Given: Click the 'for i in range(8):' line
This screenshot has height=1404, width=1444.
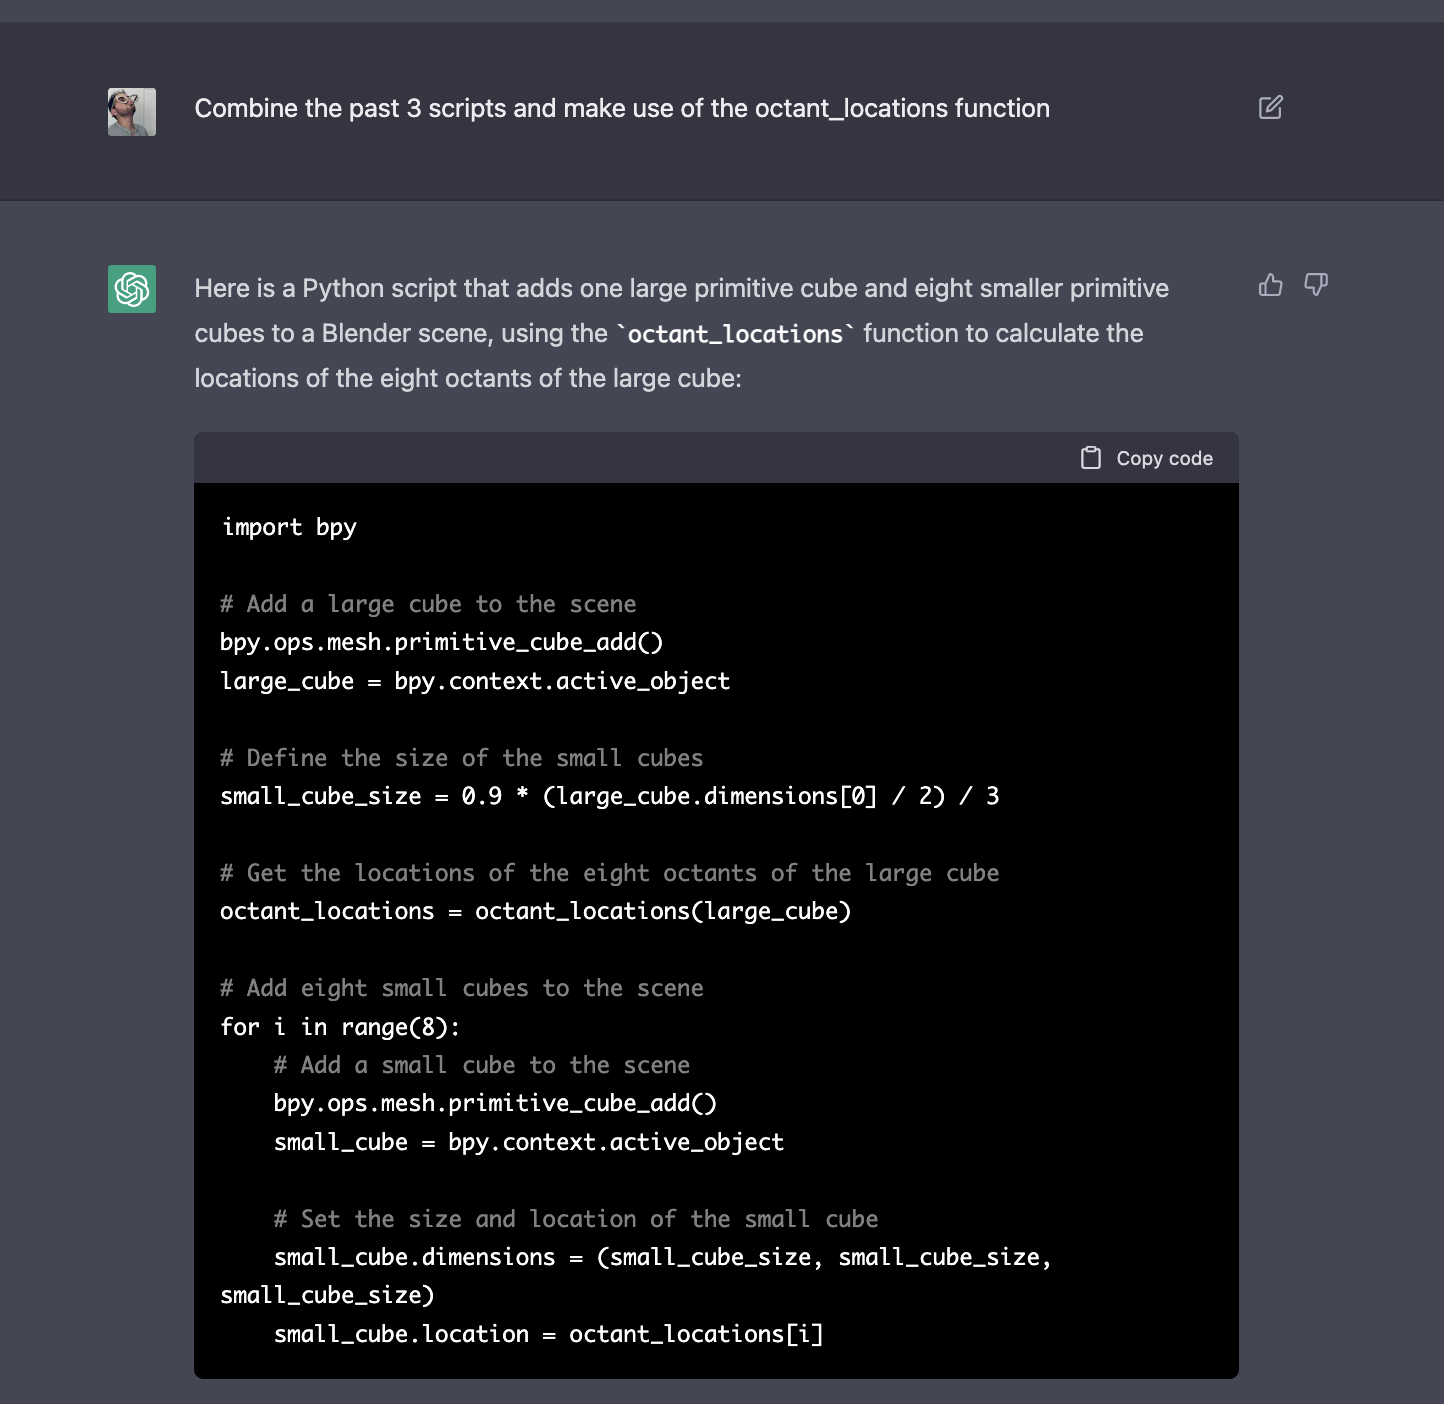Looking at the screenshot, I should pos(340,1027).
